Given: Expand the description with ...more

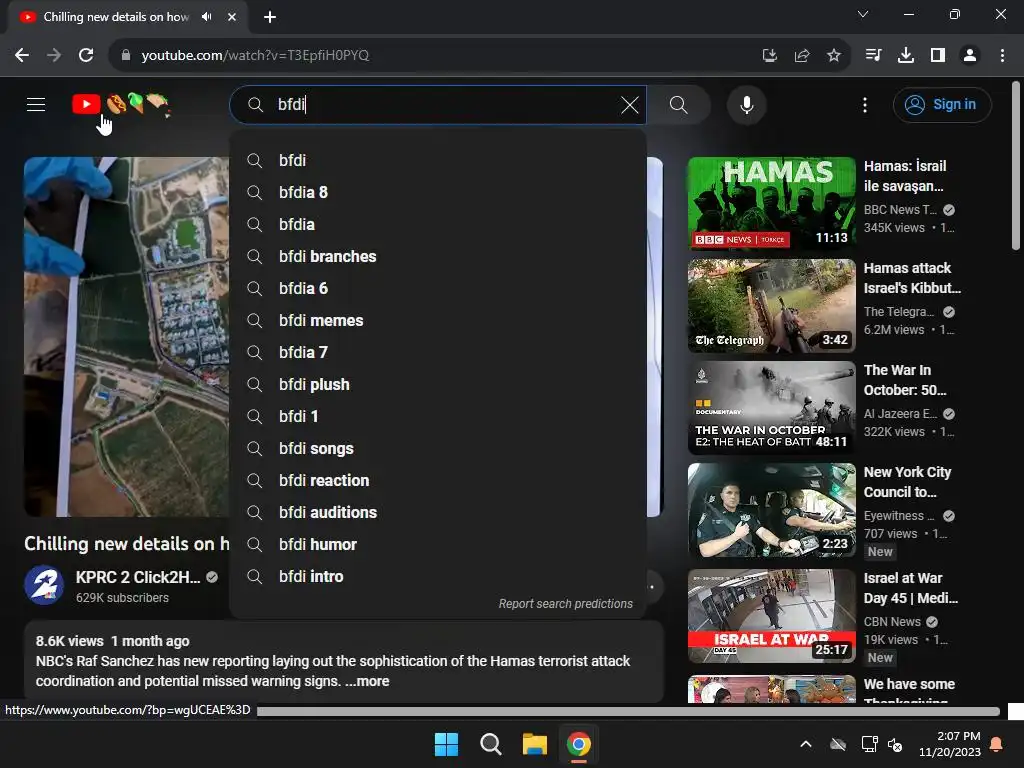Looking at the screenshot, I should coord(367,681).
